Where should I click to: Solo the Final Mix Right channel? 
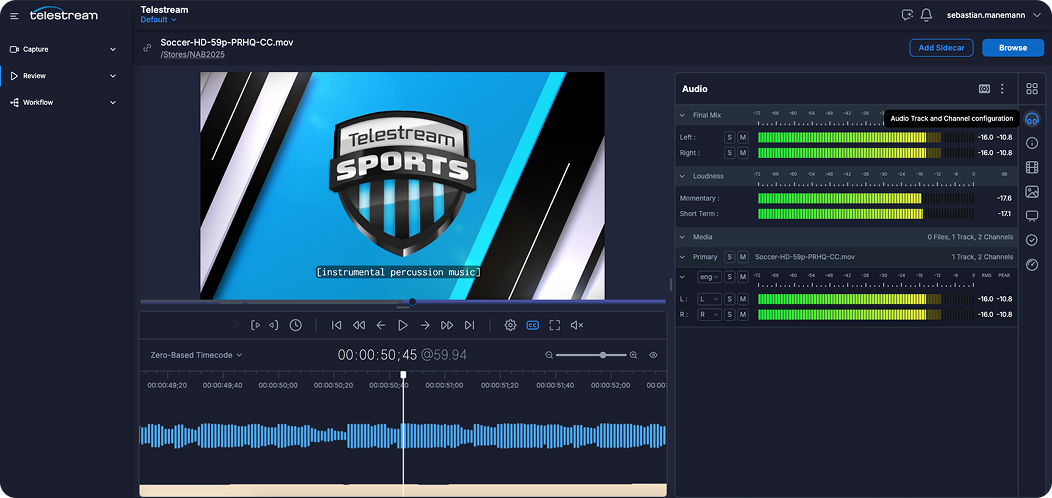(730, 153)
